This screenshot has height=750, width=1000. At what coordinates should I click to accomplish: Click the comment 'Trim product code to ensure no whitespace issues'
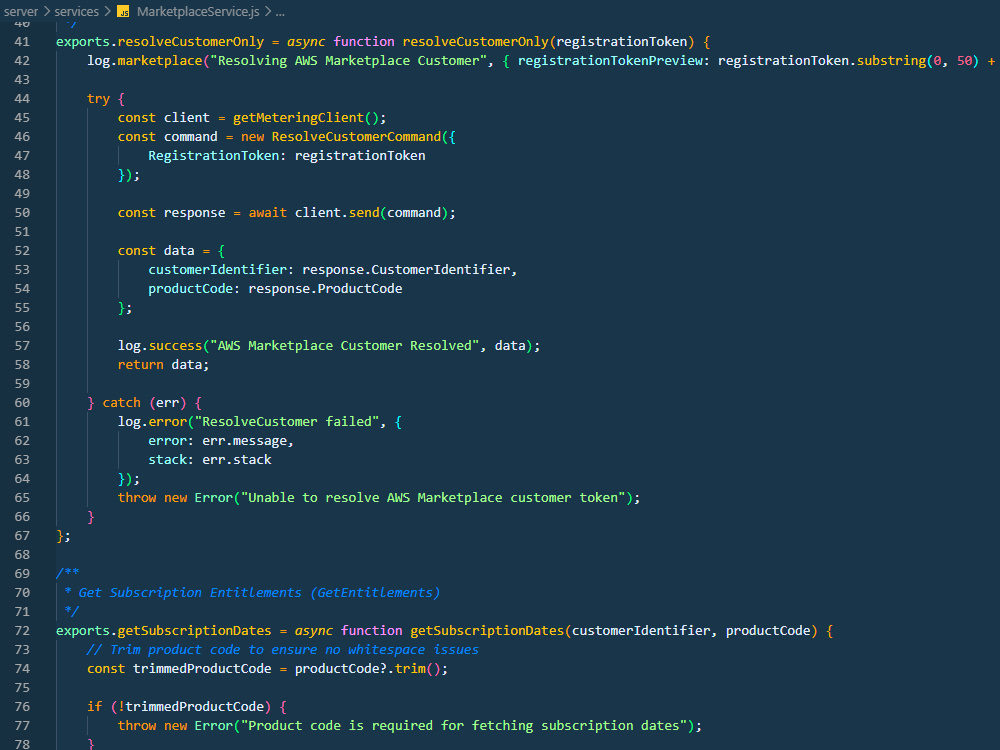pos(294,650)
